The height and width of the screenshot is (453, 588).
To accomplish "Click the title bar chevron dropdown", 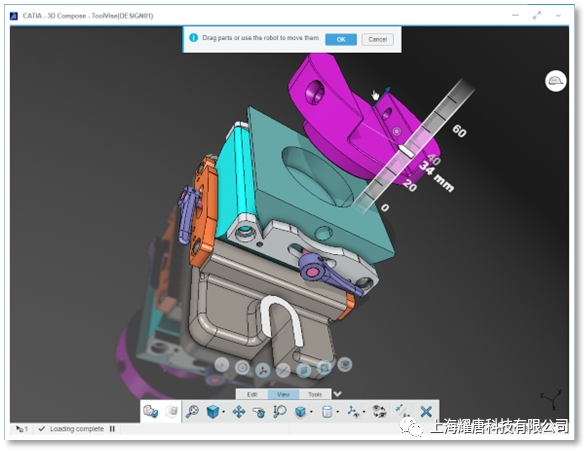I will coord(558,16).
